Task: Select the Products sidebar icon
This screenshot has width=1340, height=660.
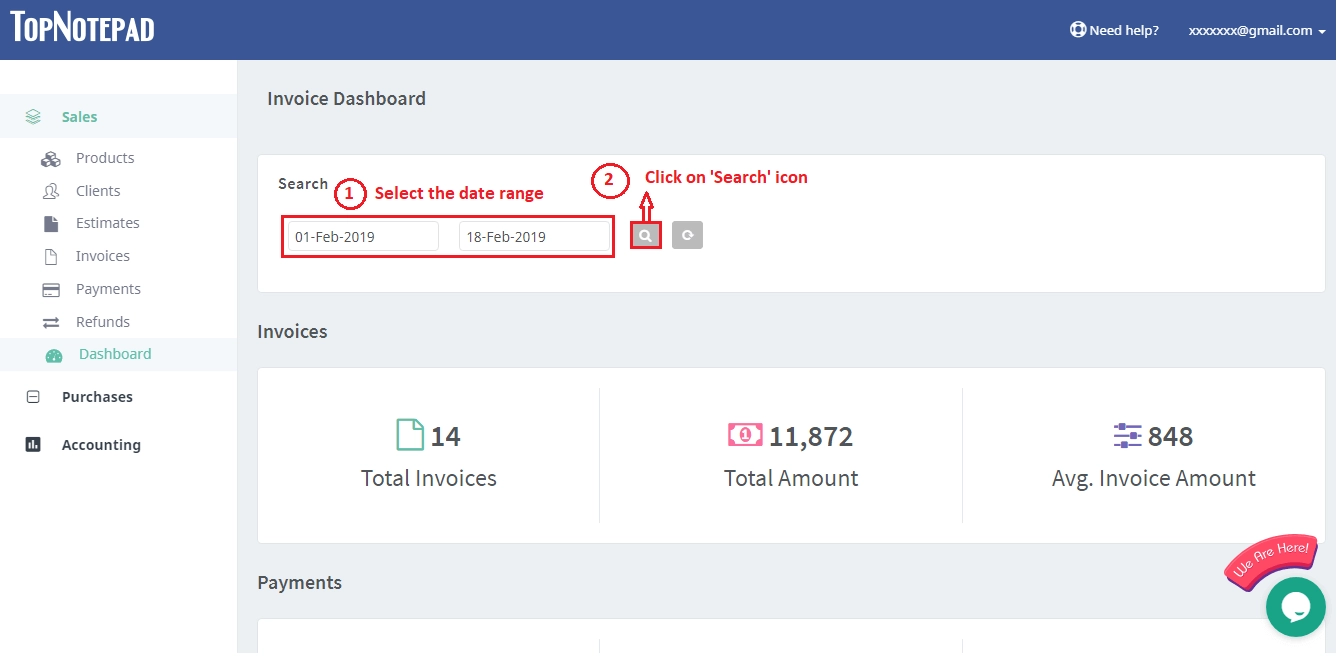Action: tap(51, 158)
